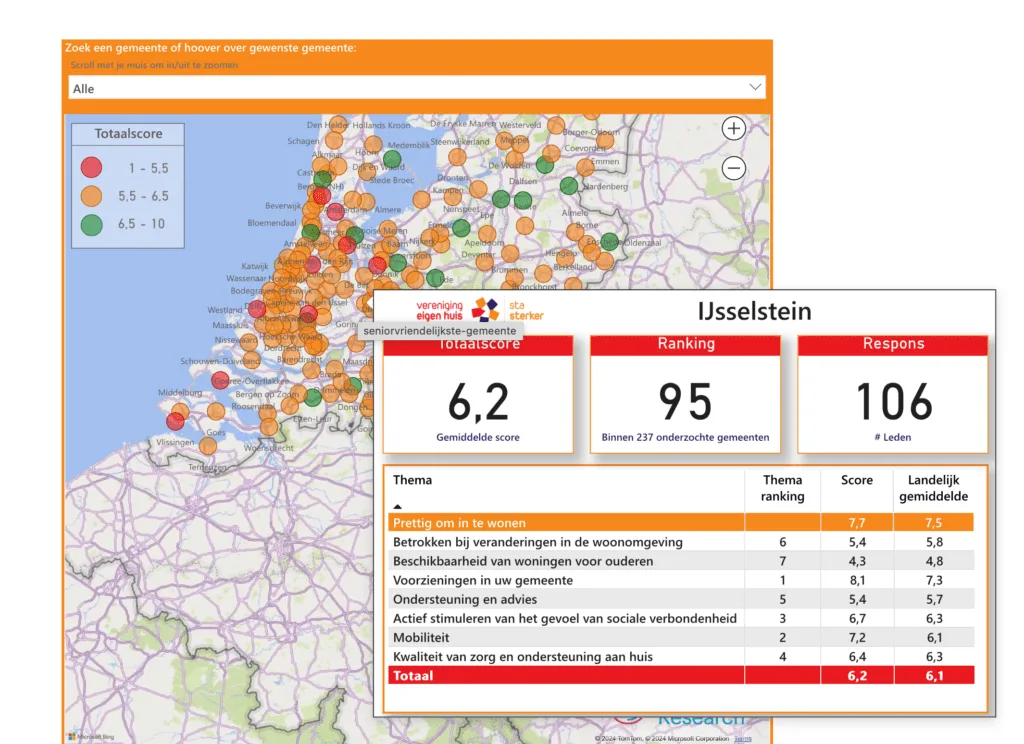Viewport: 1024px width, 744px height.
Task: Click the dropdown chevron of the gemeente selector
Action: [755, 88]
